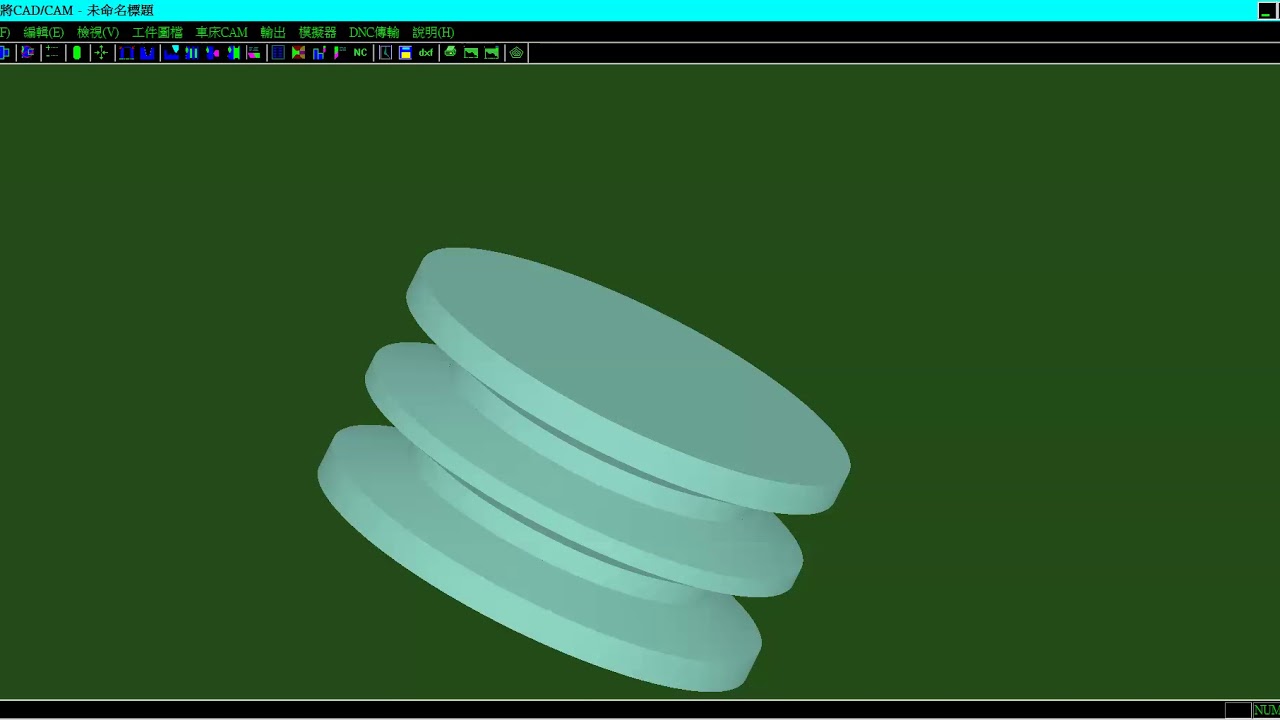This screenshot has width=1280, height=720.
Task: Click the blue and yellow save disk icon
Action: (405, 53)
